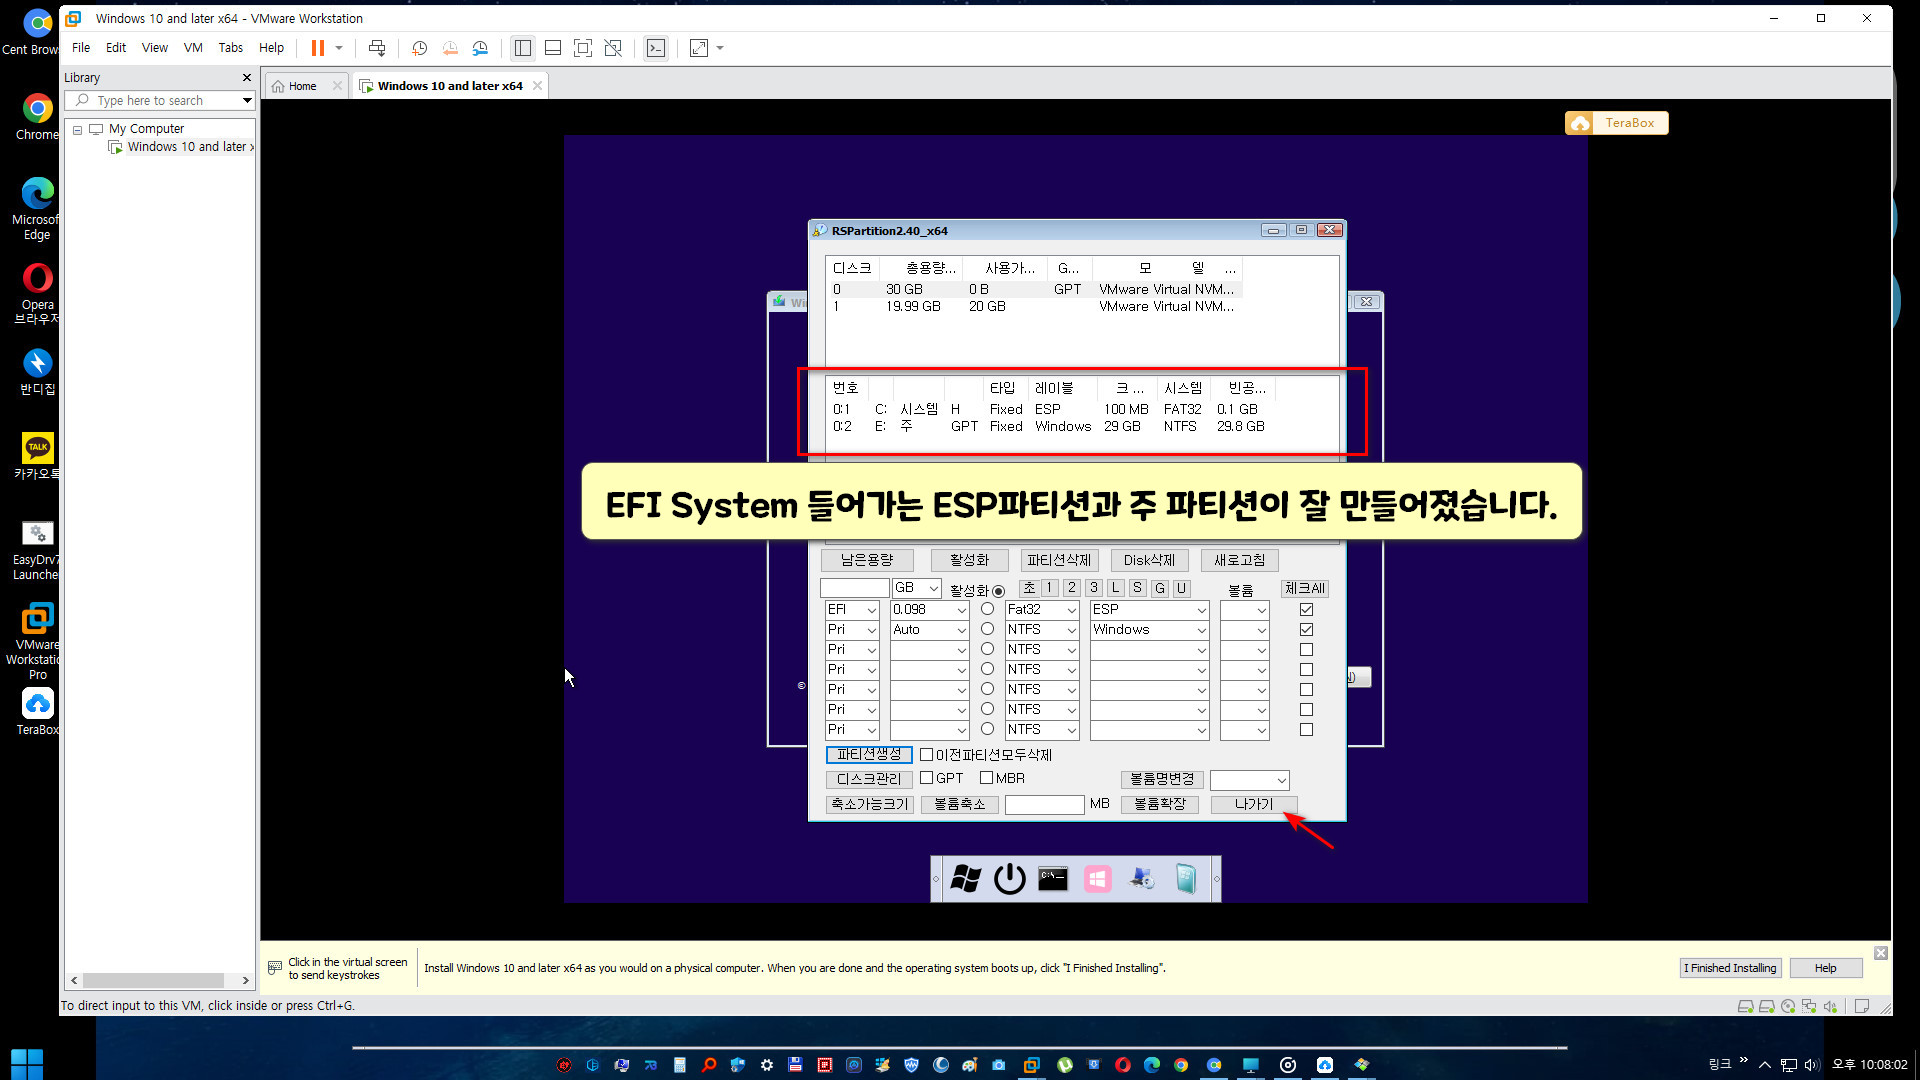Screen dimensions: 1920x1080
Task: Check the GPT checkbox
Action: point(926,778)
